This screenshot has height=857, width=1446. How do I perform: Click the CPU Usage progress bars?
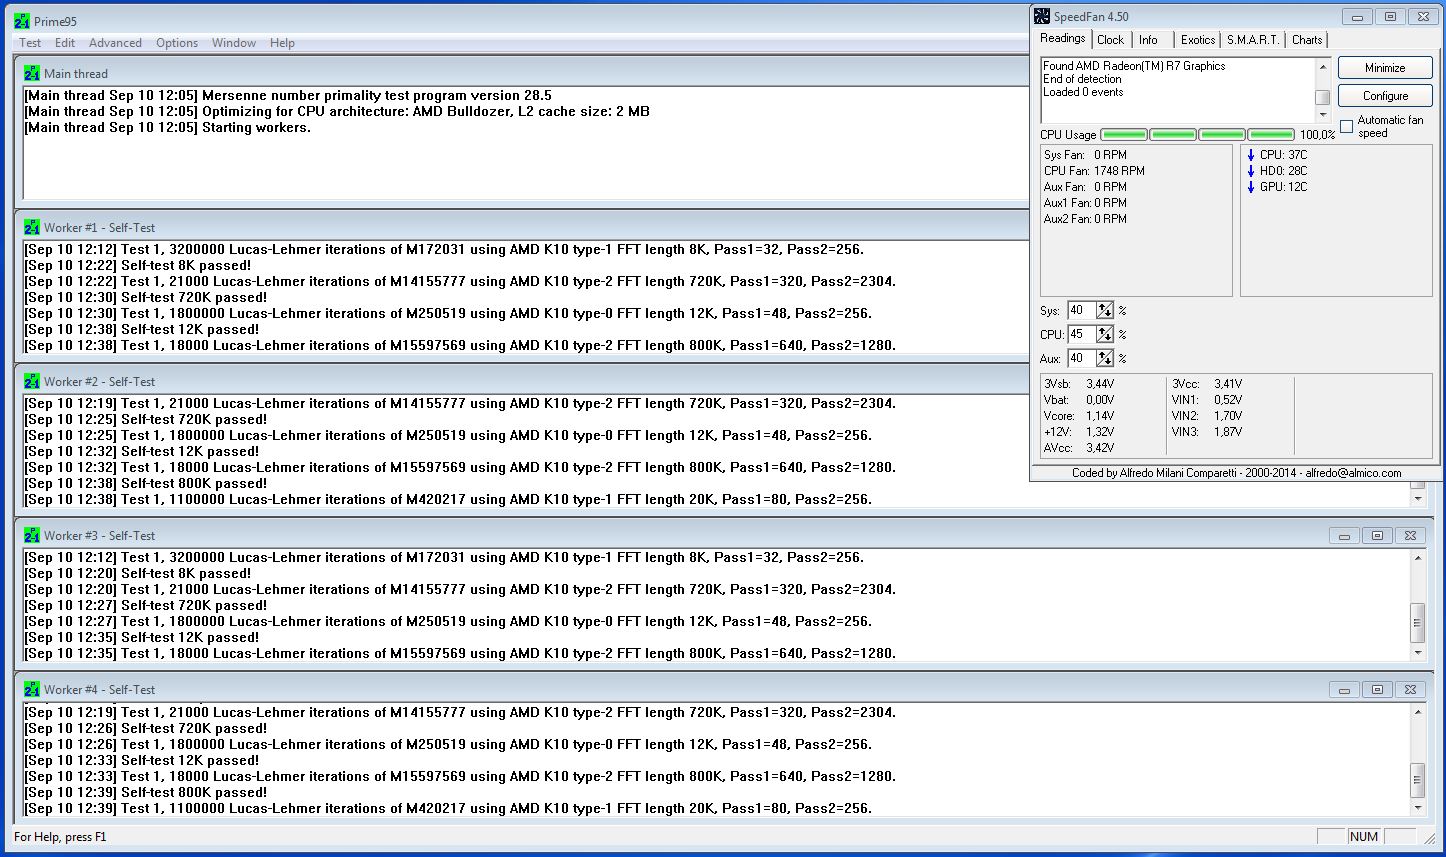coord(1198,134)
